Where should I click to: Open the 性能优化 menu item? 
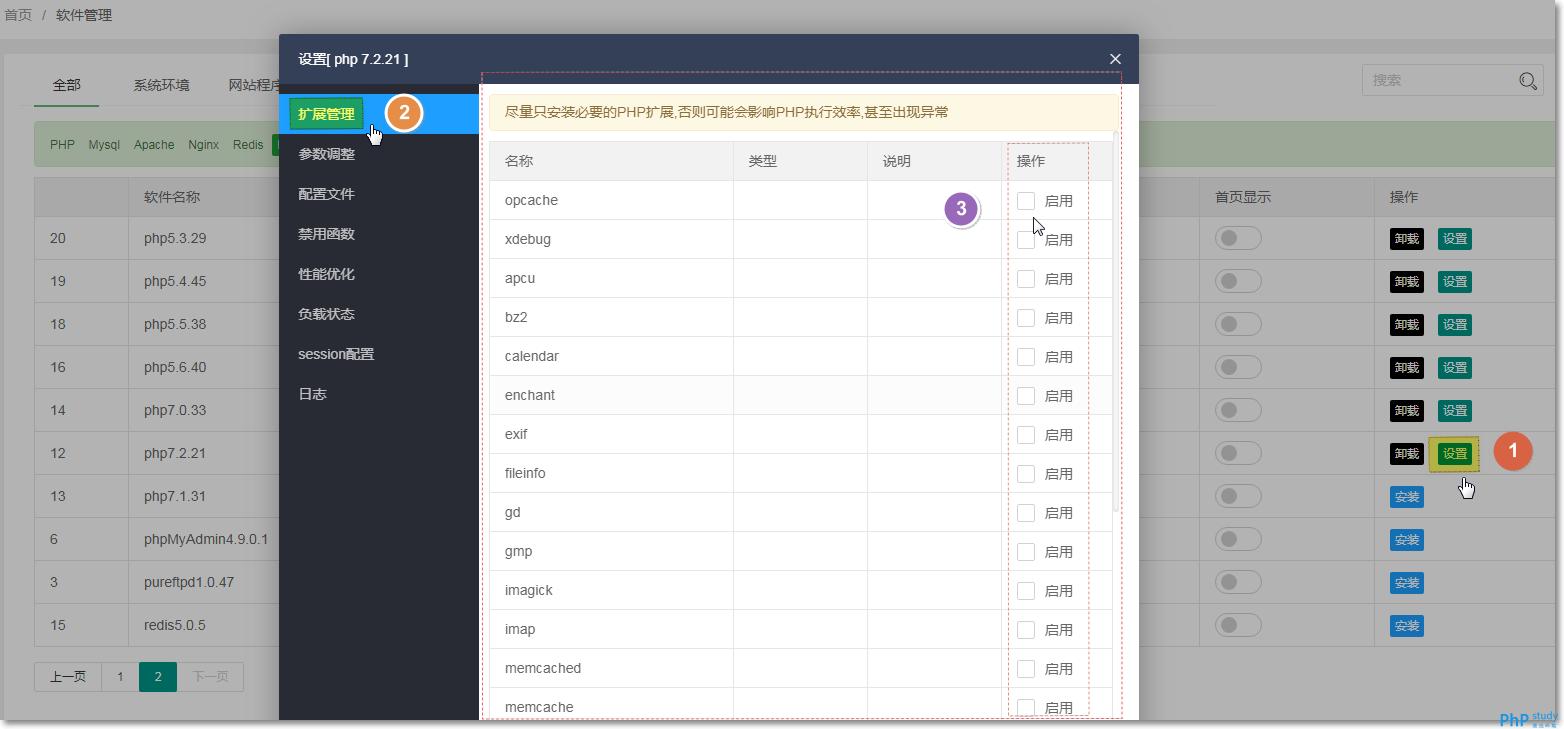point(379,274)
